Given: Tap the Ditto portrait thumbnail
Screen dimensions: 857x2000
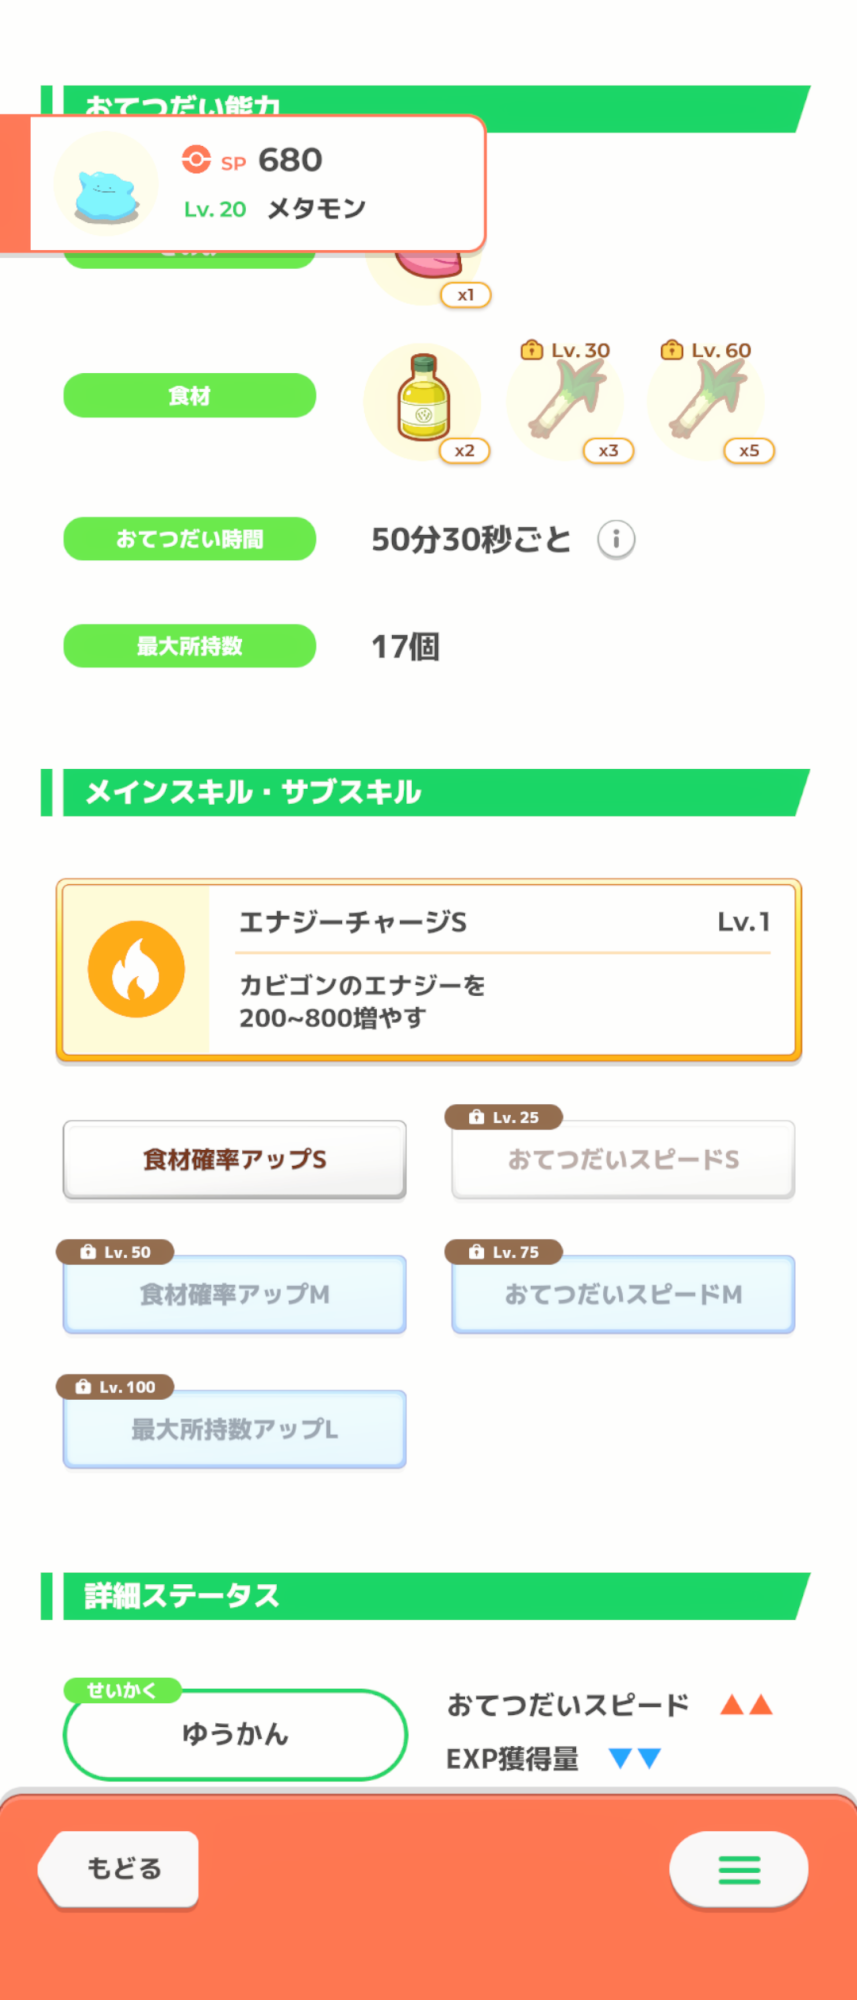Looking at the screenshot, I should pyautogui.click(x=105, y=185).
